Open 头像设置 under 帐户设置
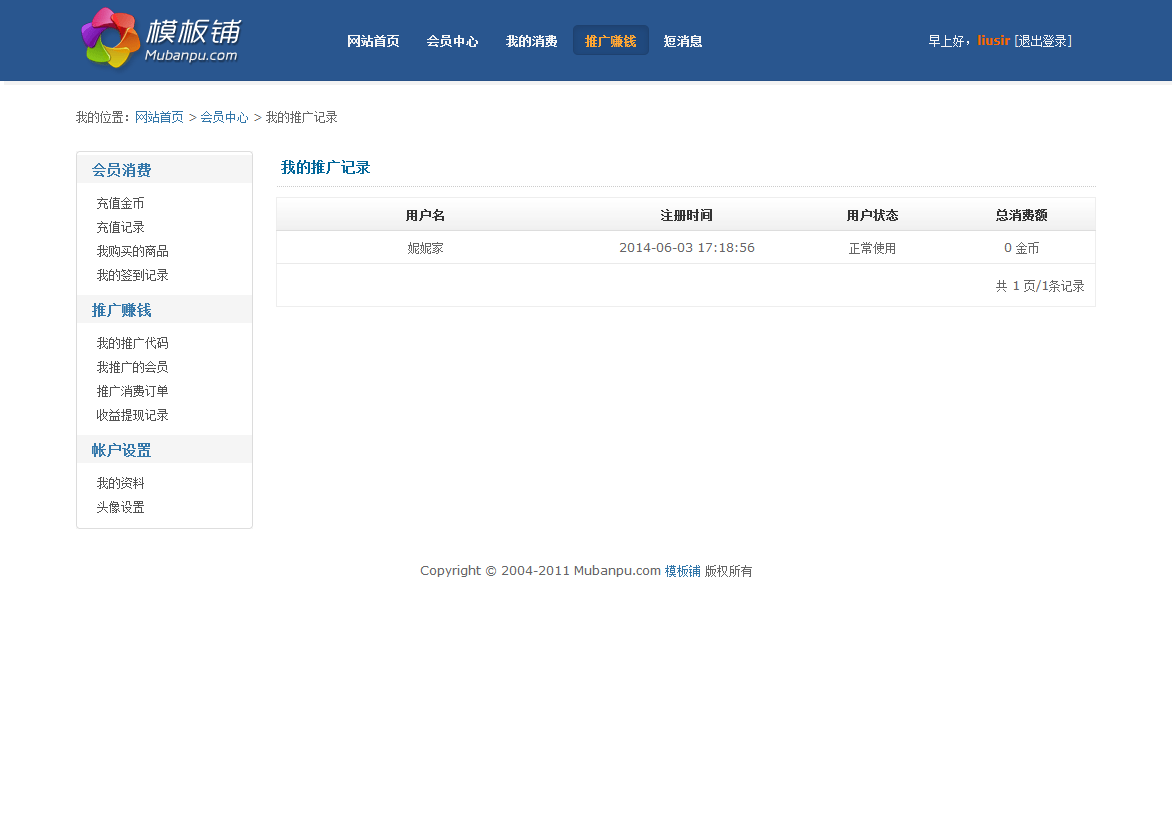The width and height of the screenshot is (1172, 820). pyautogui.click(x=120, y=507)
